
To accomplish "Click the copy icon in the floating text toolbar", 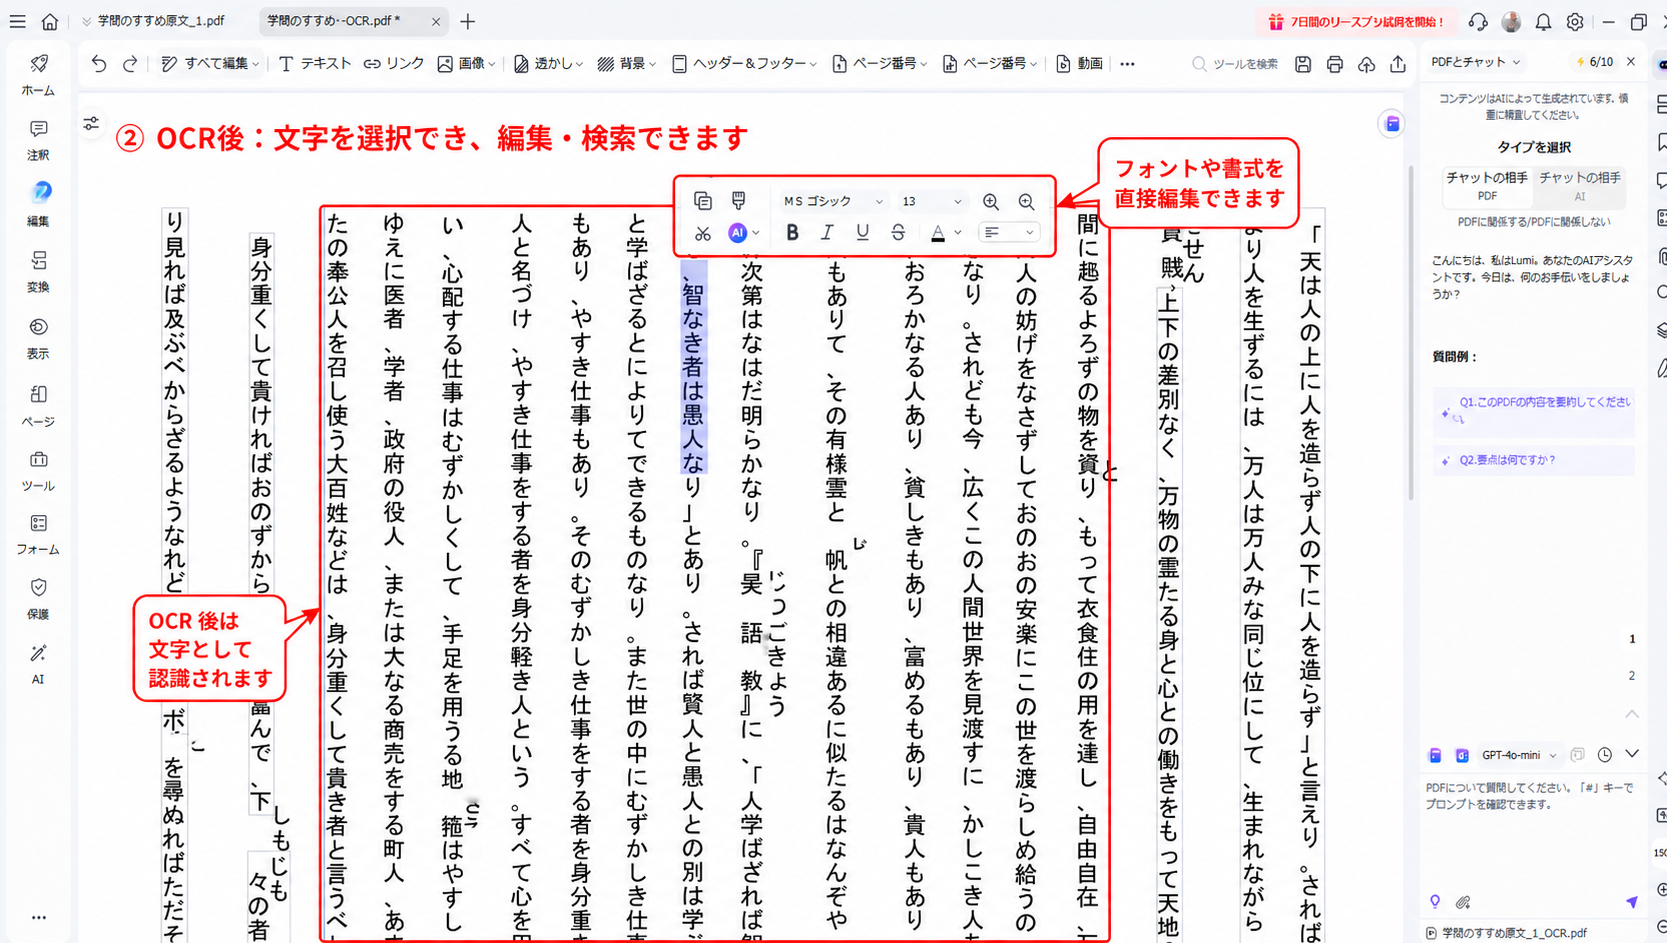I will coord(703,201).
